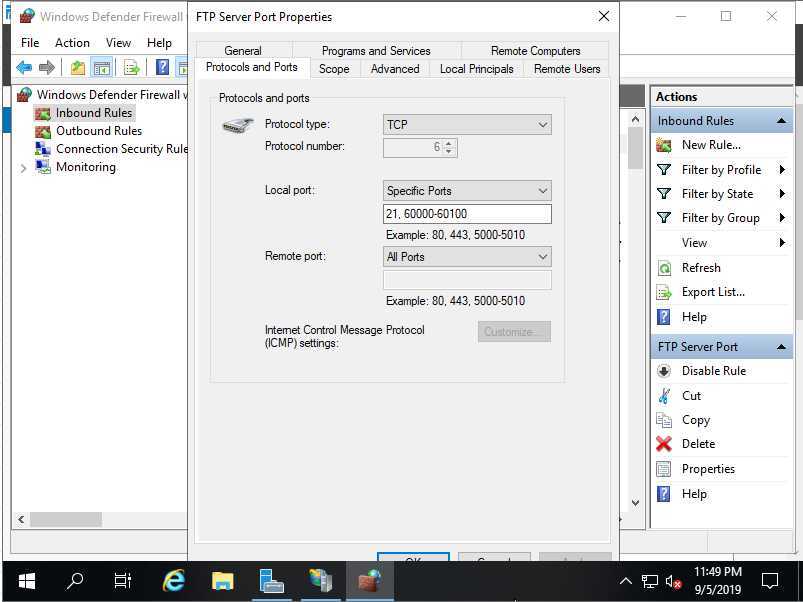The width and height of the screenshot is (803, 602).
Task: Select Monitoring in the tree
Action: click(x=86, y=167)
